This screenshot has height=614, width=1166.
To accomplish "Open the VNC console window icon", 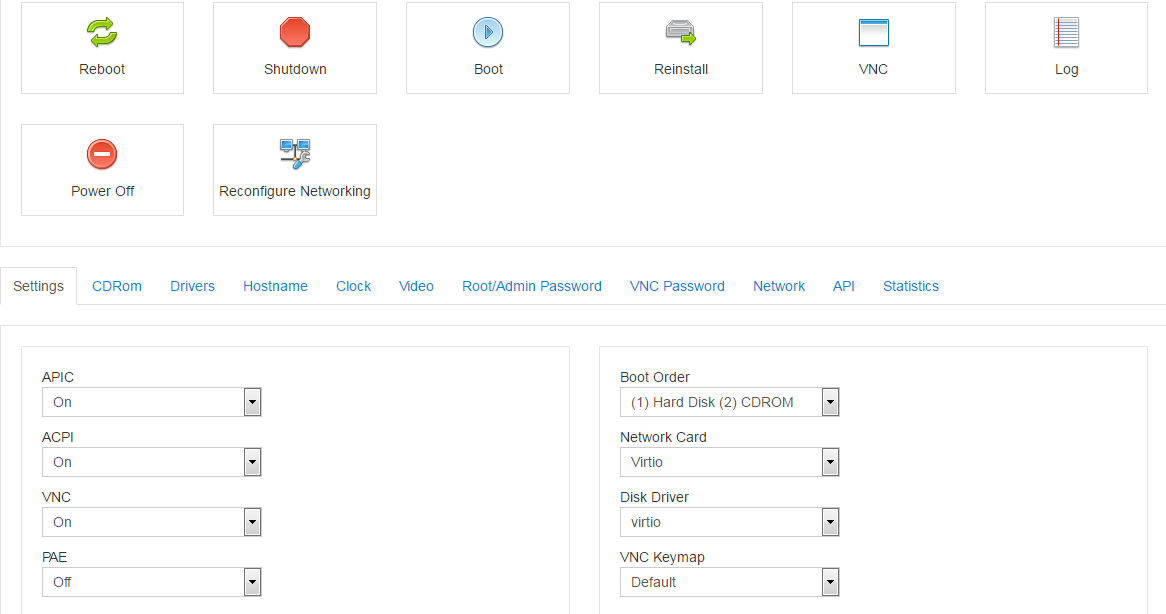I will click(874, 33).
